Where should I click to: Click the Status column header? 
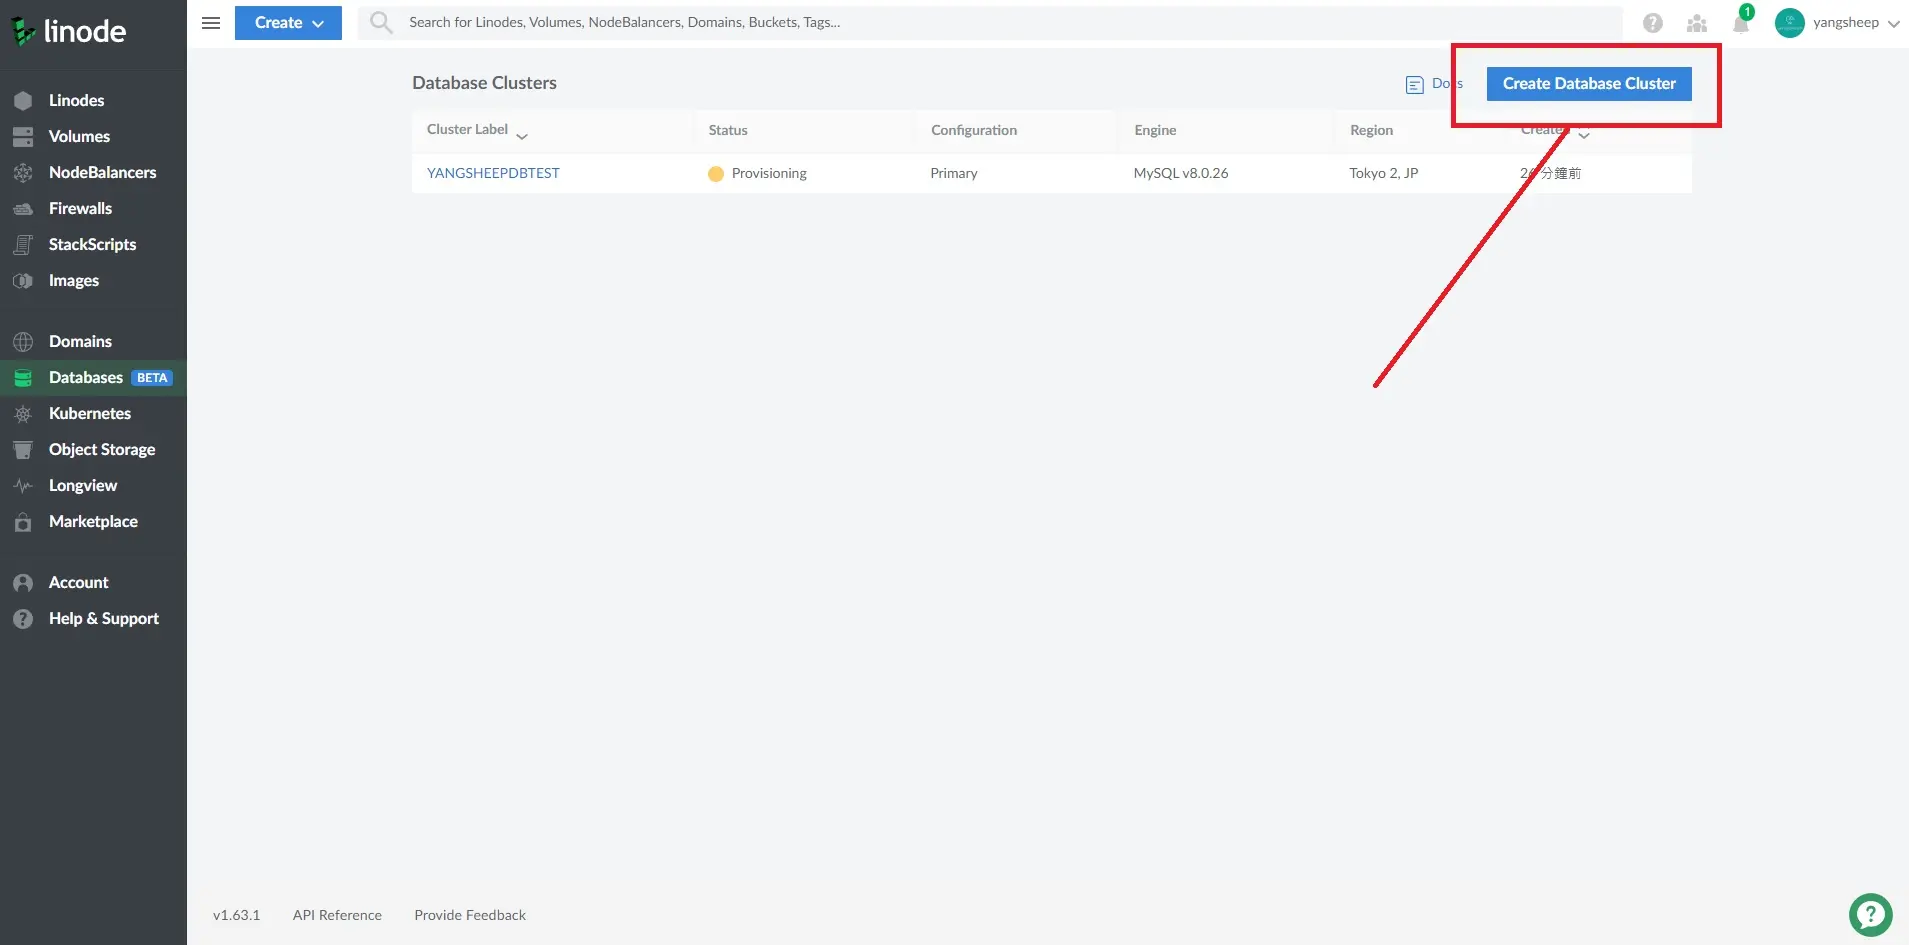tap(728, 130)
